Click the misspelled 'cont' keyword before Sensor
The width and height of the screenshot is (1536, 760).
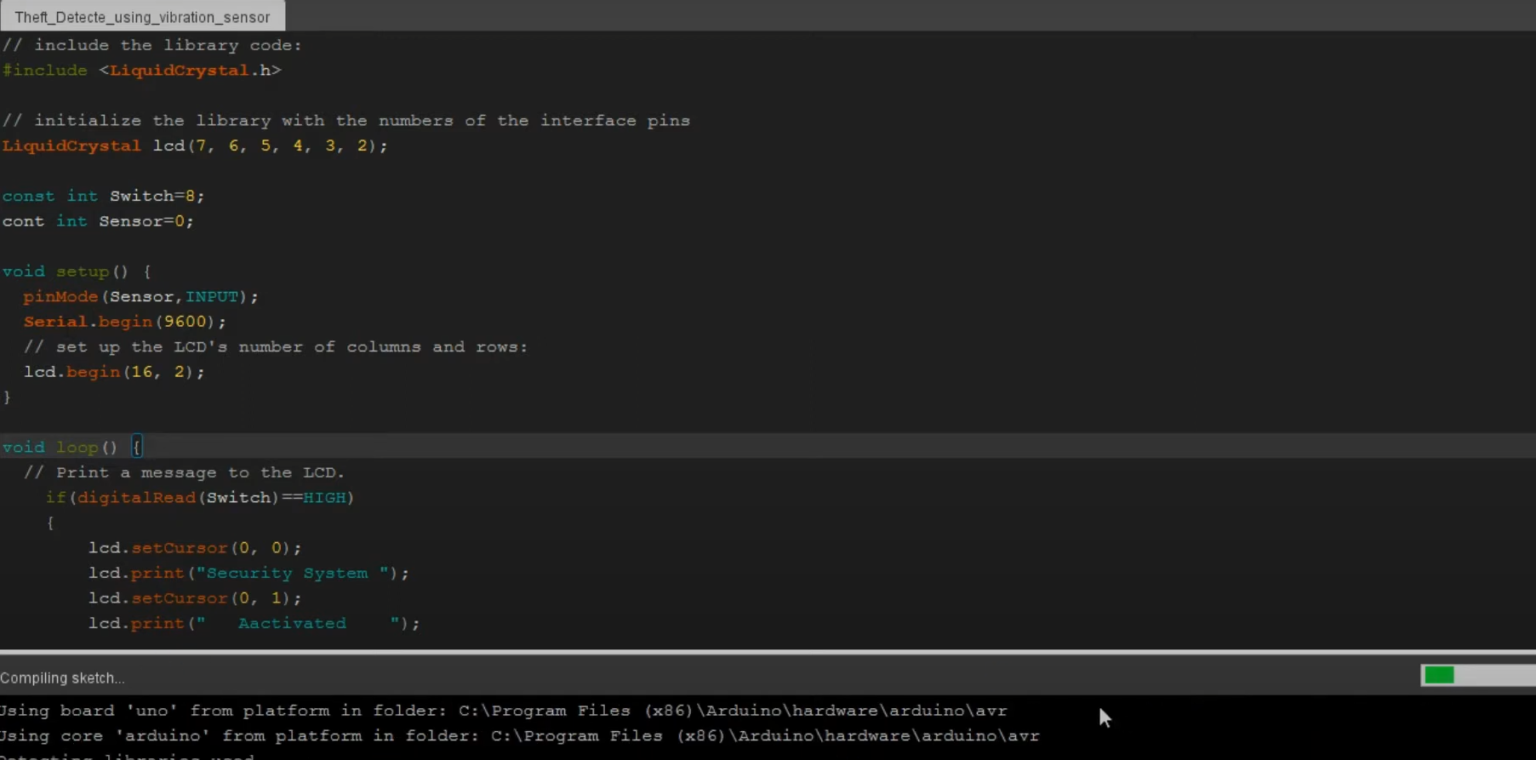23,221
